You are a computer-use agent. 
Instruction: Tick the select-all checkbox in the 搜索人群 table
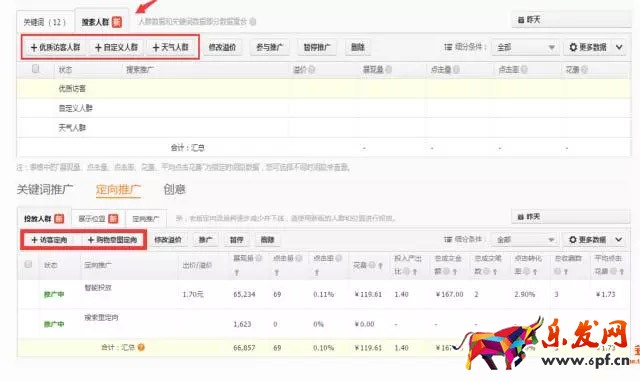coord(36,69)
